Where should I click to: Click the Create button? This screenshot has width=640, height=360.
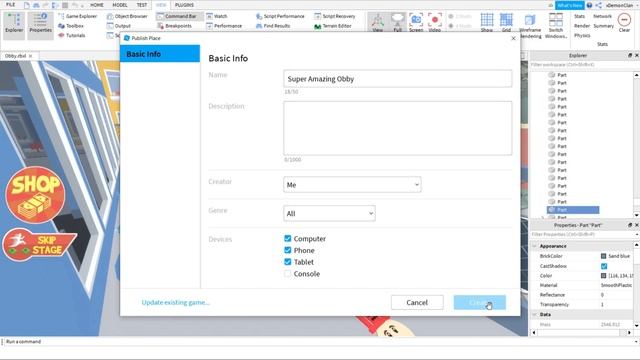[x=480, y=302]
